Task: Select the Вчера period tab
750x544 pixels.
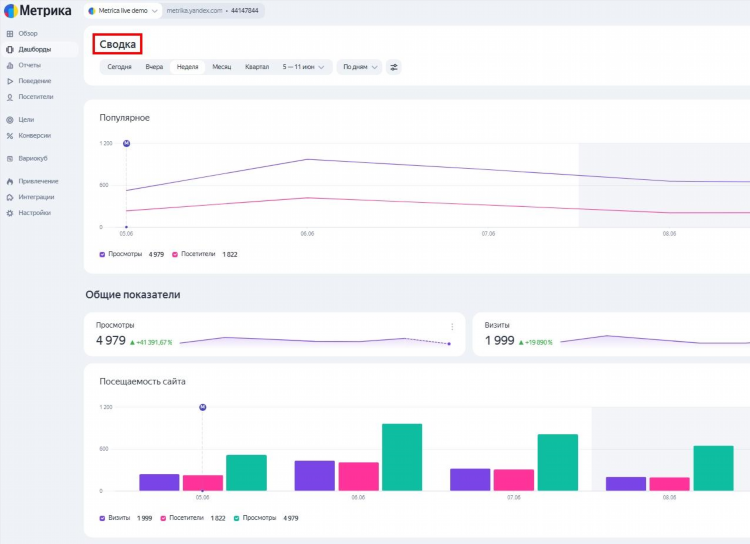Action: [x=154, y=67]
